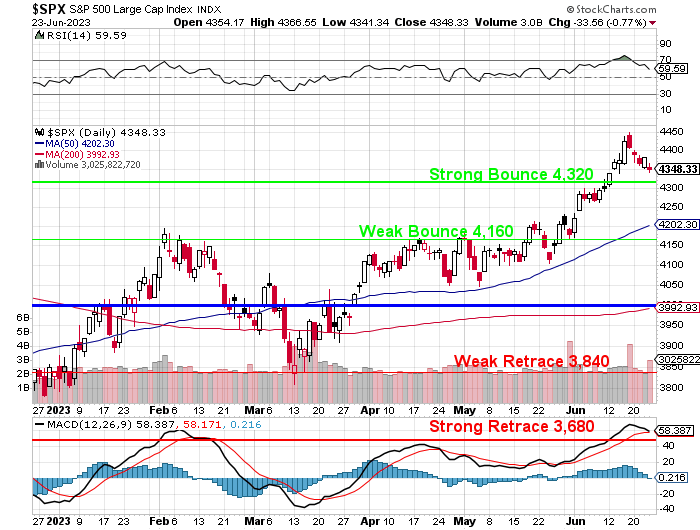Select the Weak Bounce 4,160 annotation
The image size is (700, 530).
[436, 231]
